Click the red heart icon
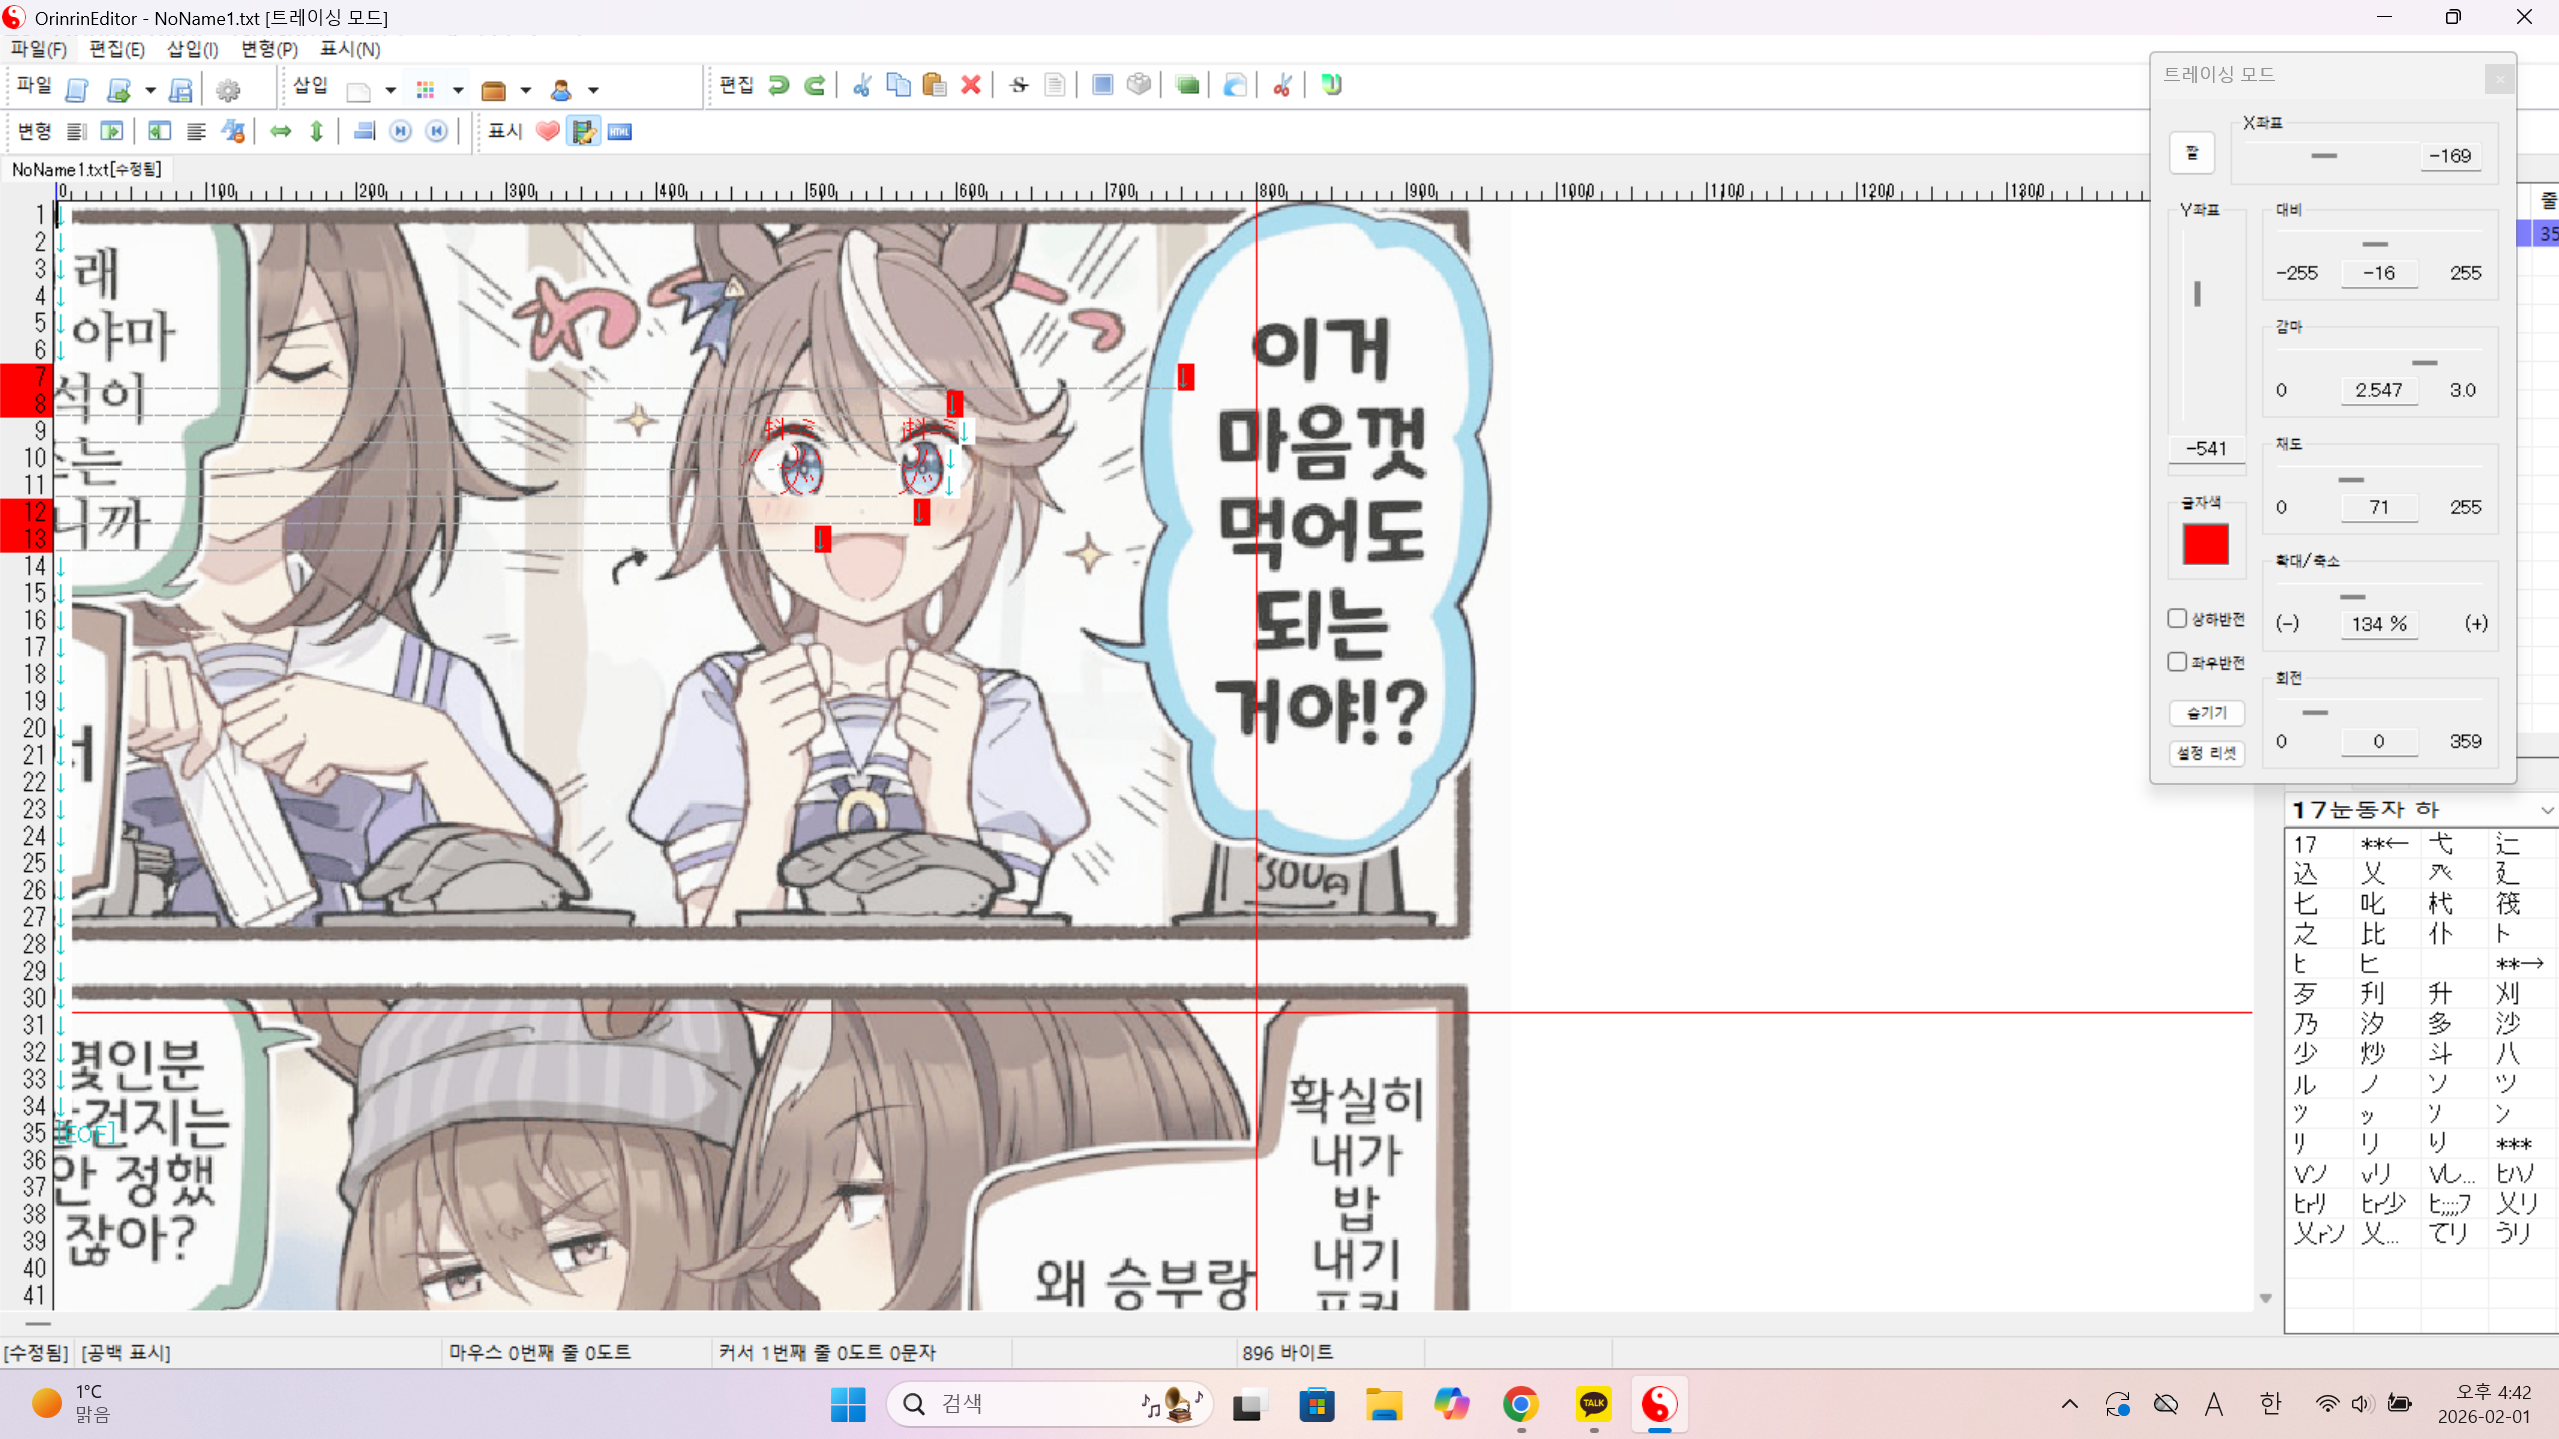 [x=548, y=132]
